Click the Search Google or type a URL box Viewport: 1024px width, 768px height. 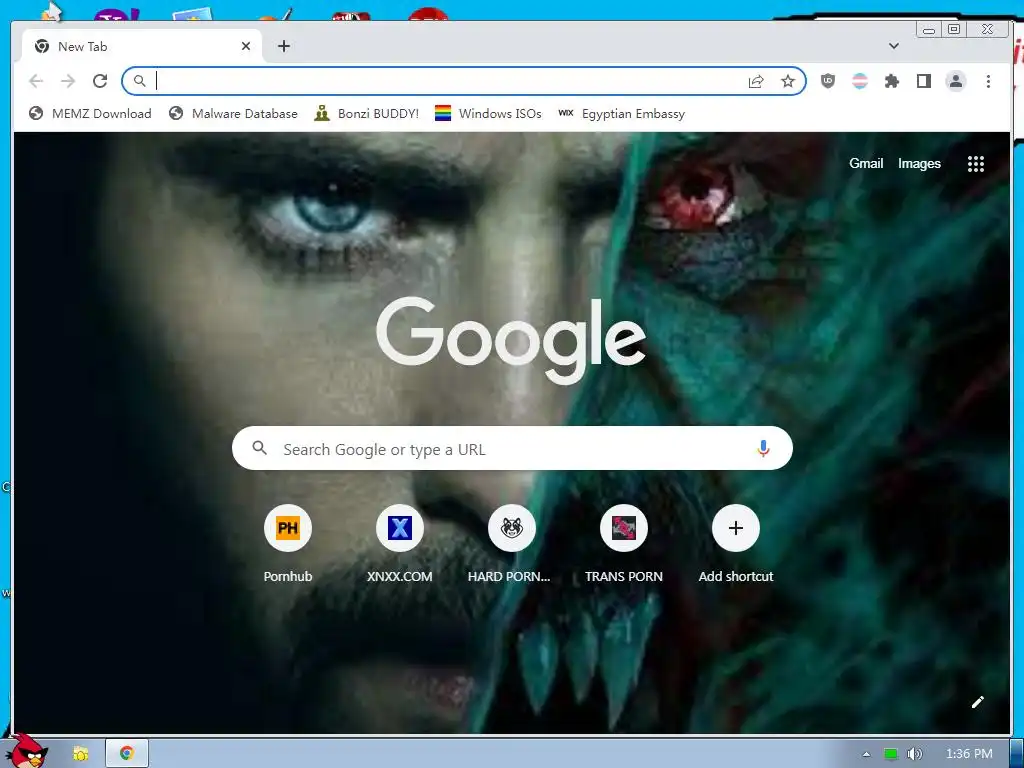click(513, 449)
